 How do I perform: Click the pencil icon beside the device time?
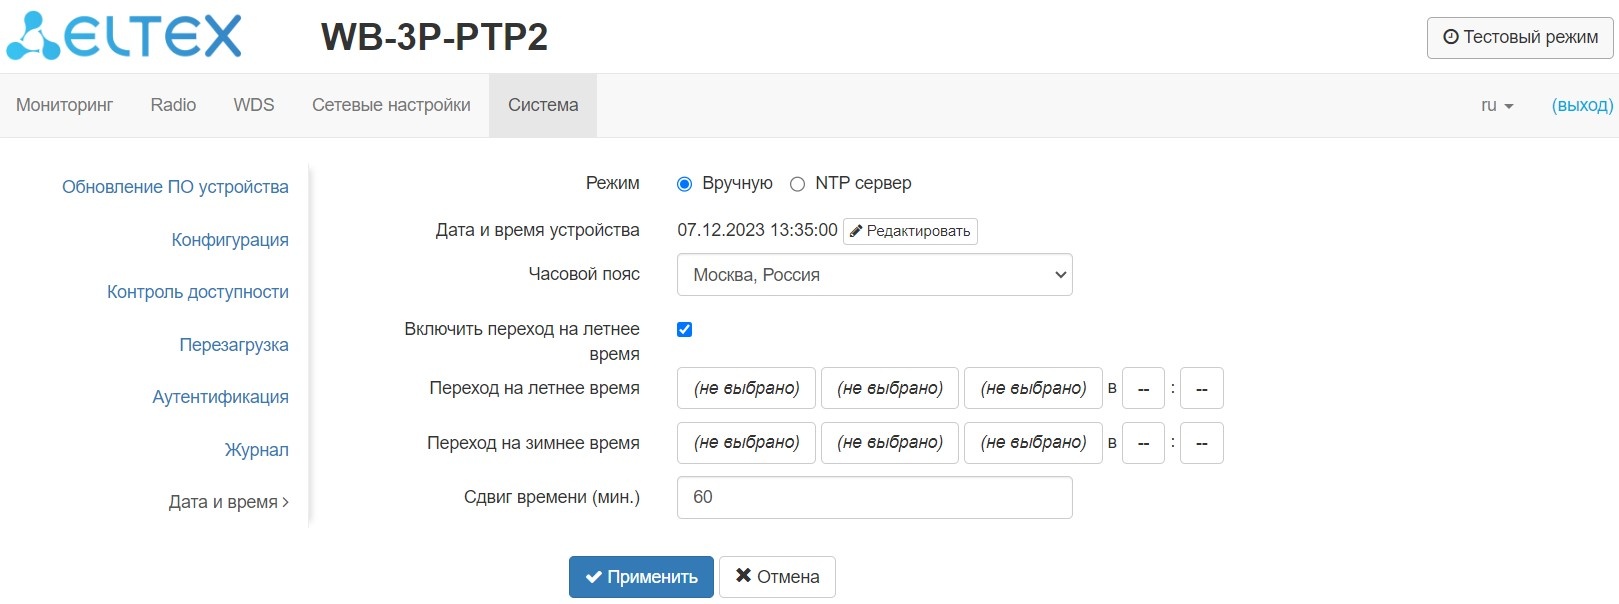tap(856, 231)
